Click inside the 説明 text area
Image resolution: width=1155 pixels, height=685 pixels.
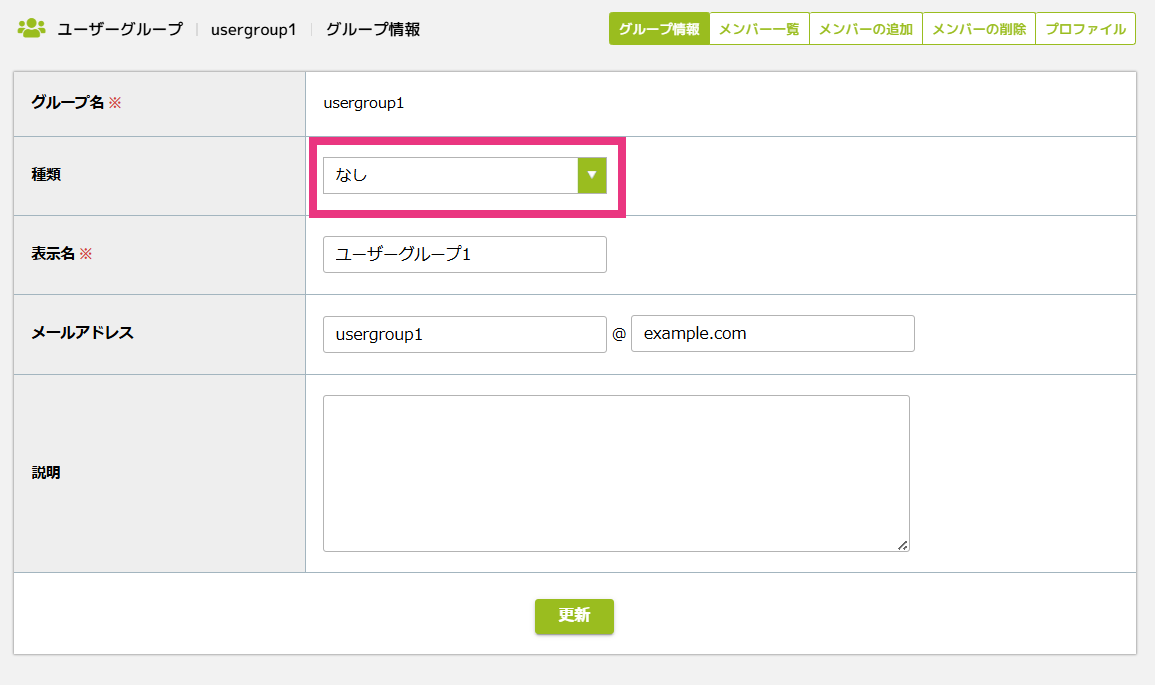pos(617,474)
